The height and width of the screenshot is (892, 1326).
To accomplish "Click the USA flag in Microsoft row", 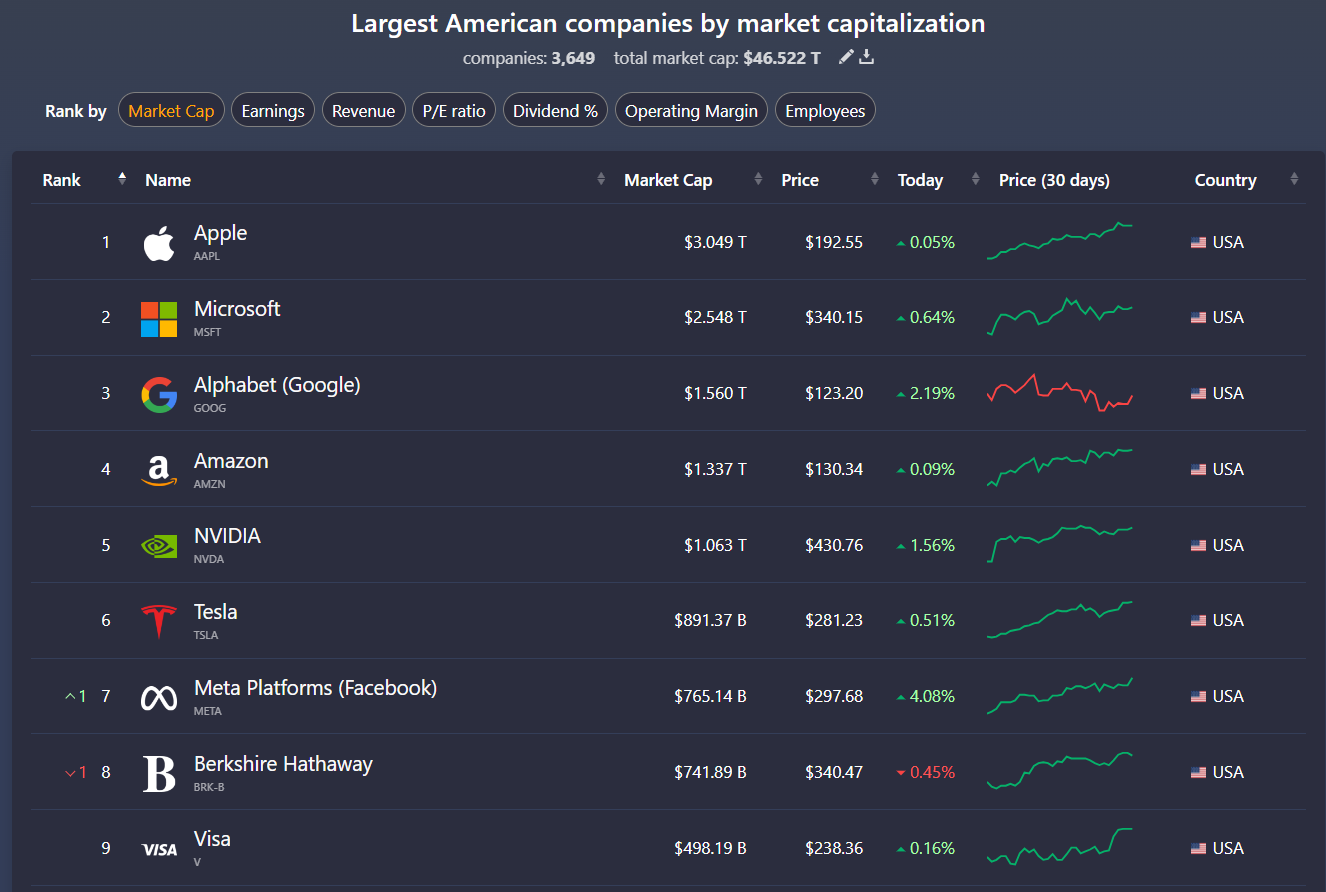I will [1198, 317].
